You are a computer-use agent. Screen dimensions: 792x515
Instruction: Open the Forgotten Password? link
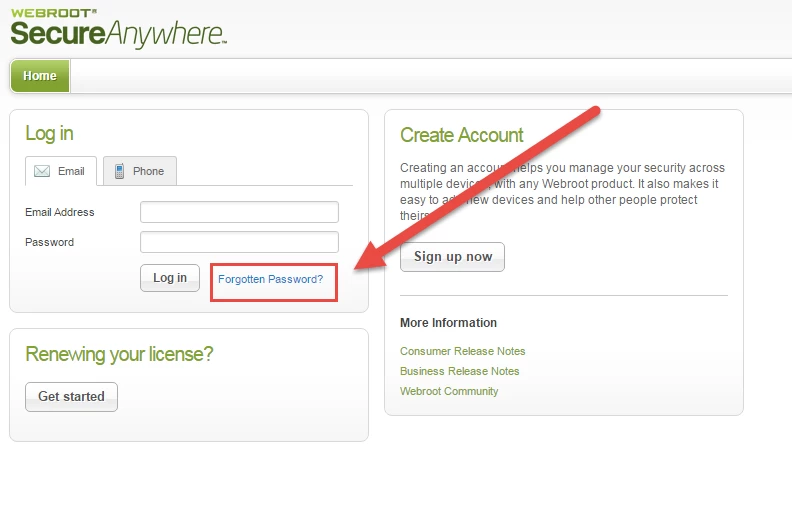pyautogui.click(x=270, y=279)
